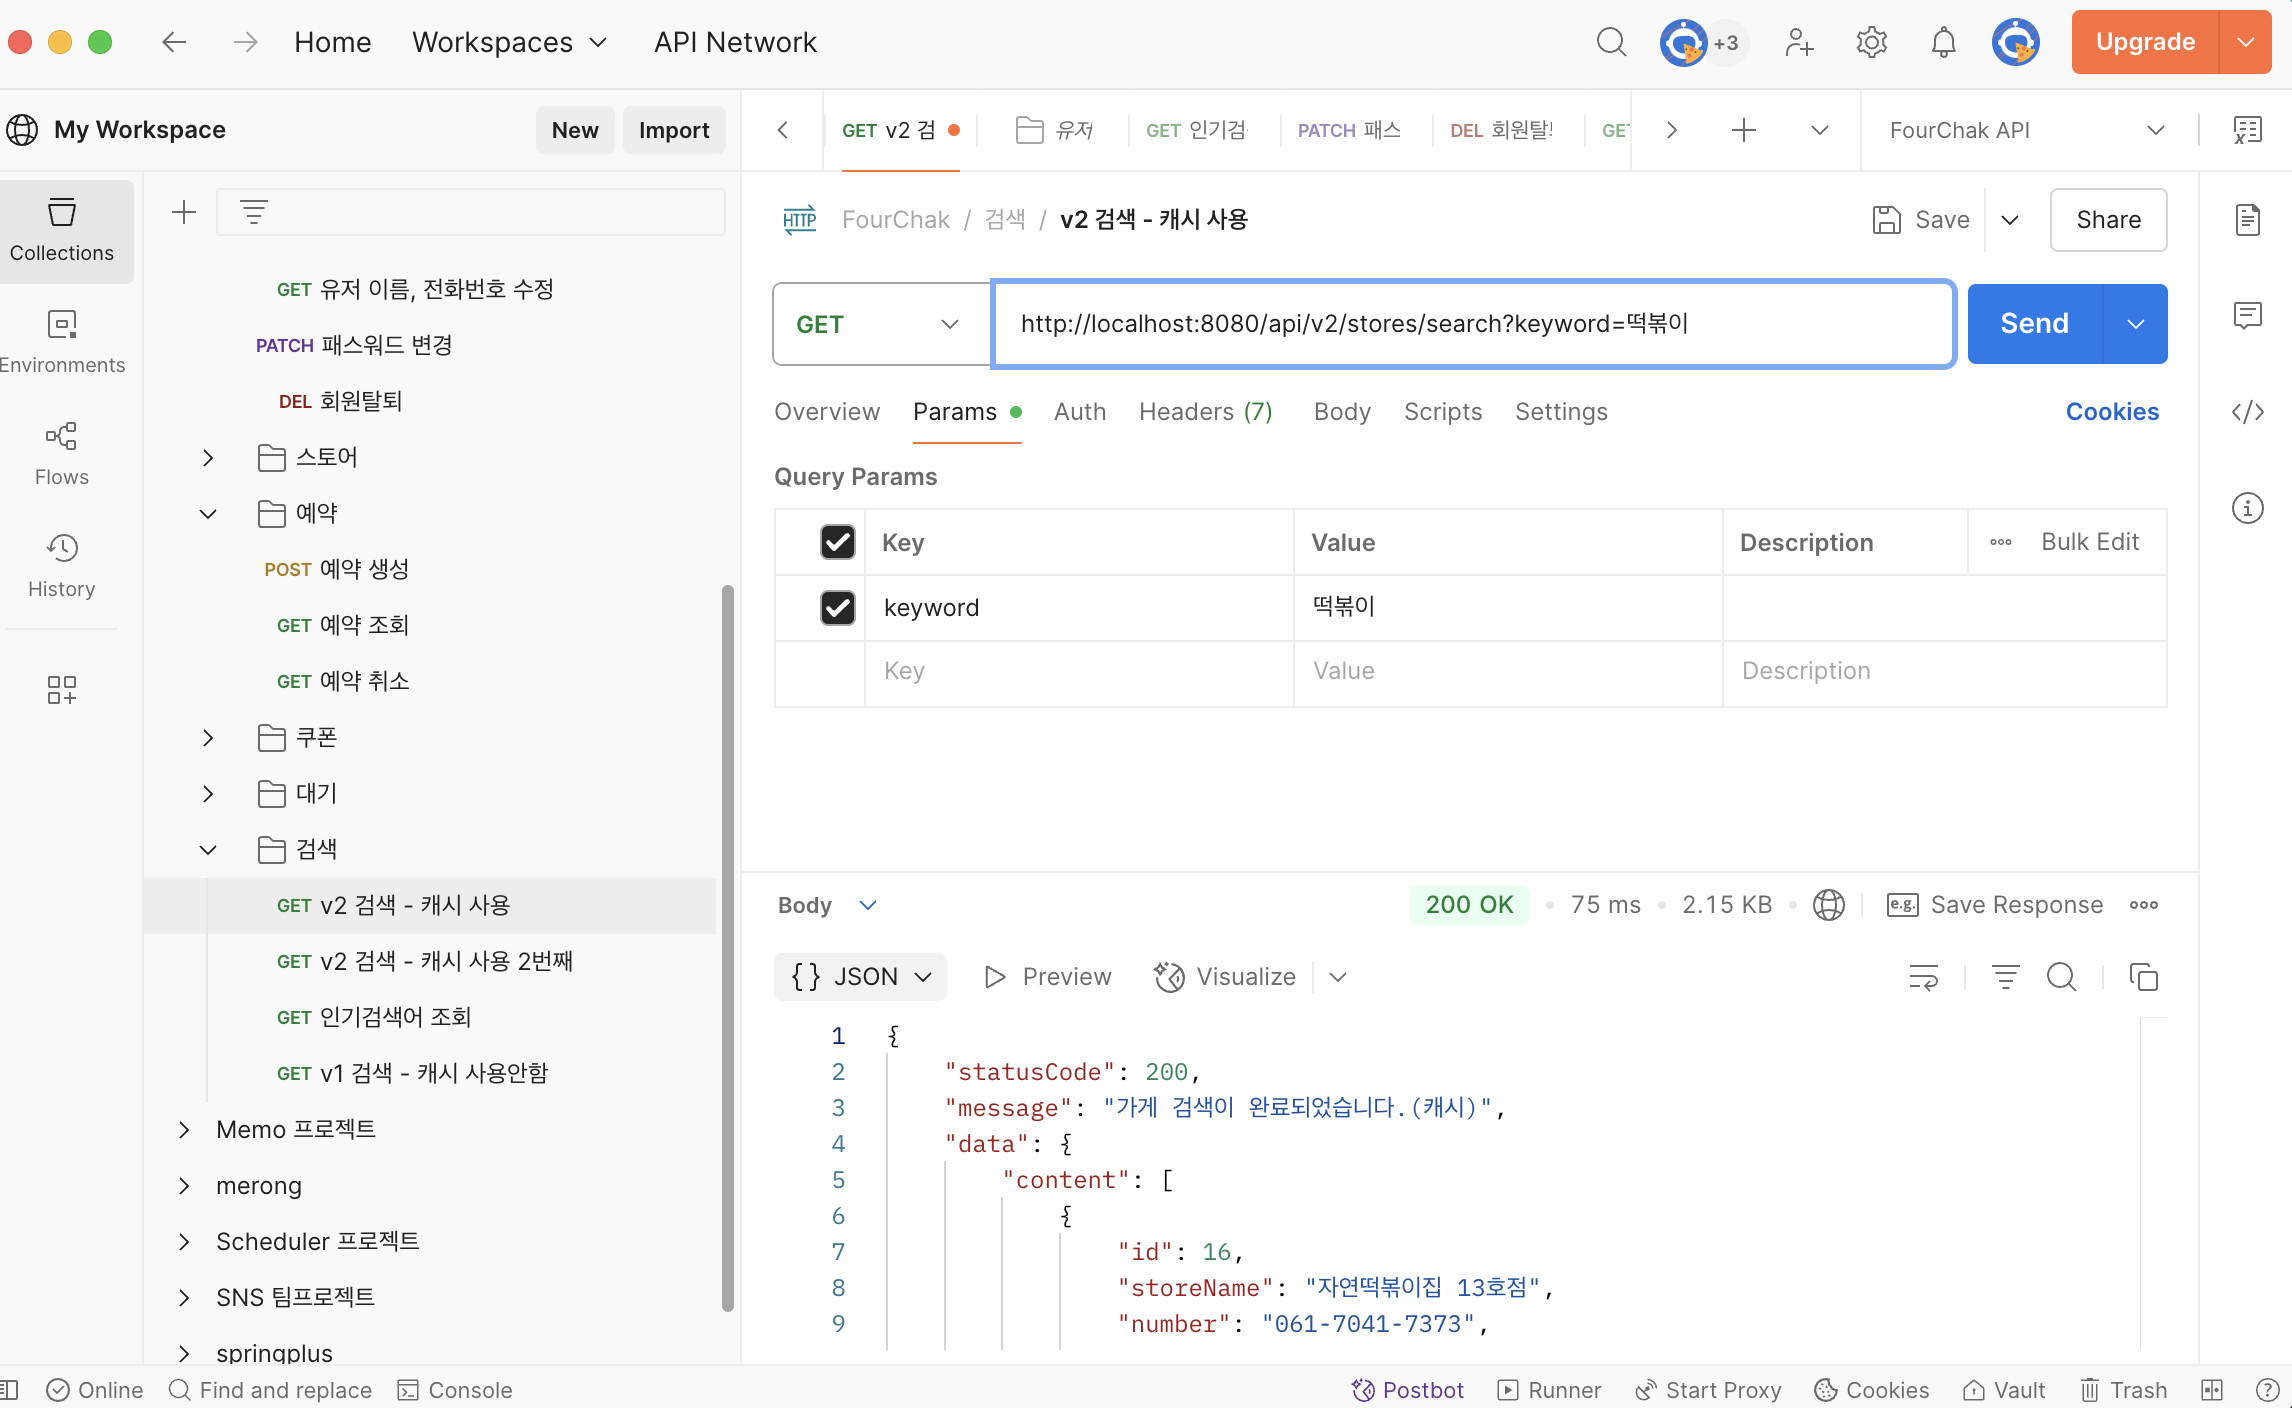Open the PATCH 패스 request tab
This screenshot has width=2292, height=1408.
pyautogui.click(x=1348, y=130)
